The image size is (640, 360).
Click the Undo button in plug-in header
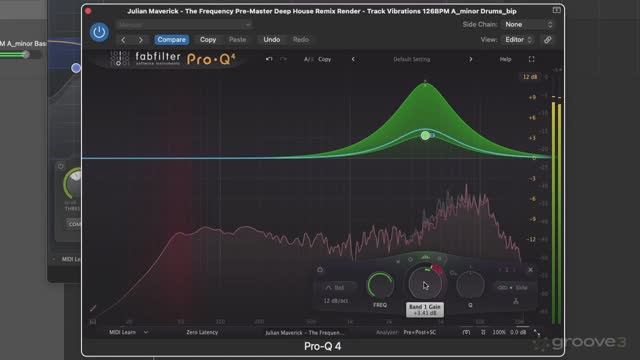[271, 40]
